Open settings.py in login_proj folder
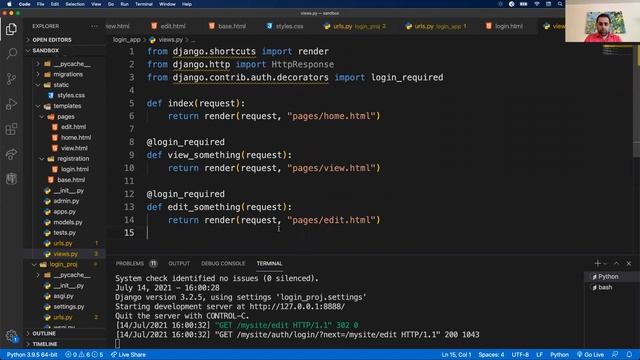 (69, 307)
